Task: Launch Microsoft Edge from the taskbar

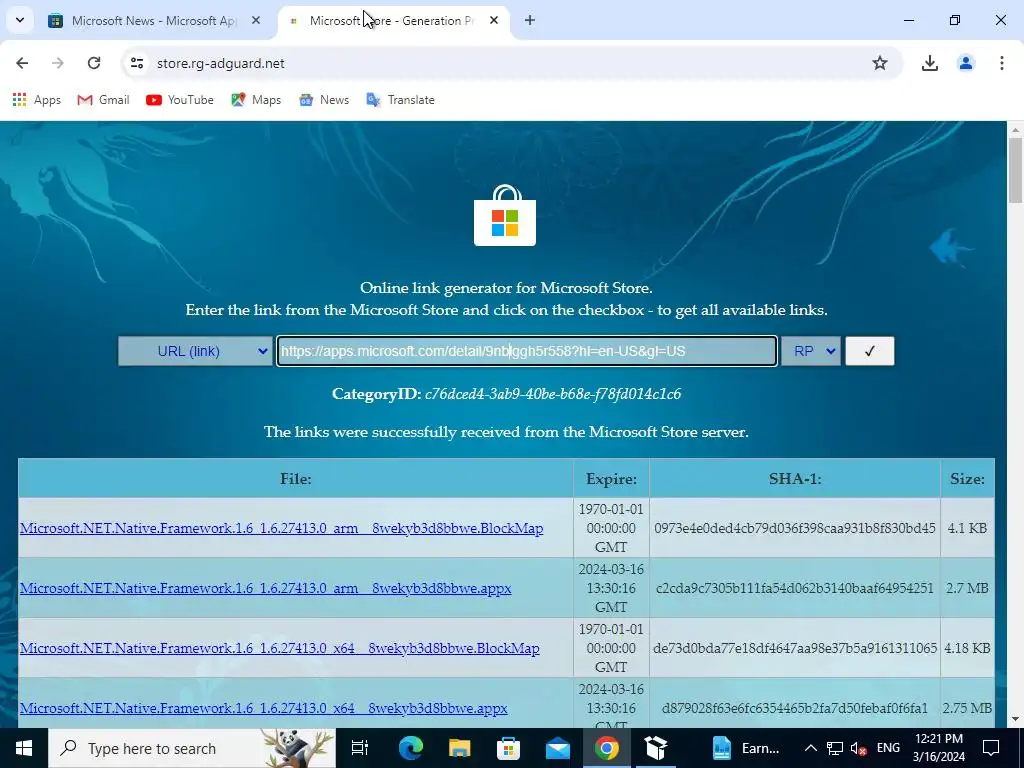Action: coord(410,748)
